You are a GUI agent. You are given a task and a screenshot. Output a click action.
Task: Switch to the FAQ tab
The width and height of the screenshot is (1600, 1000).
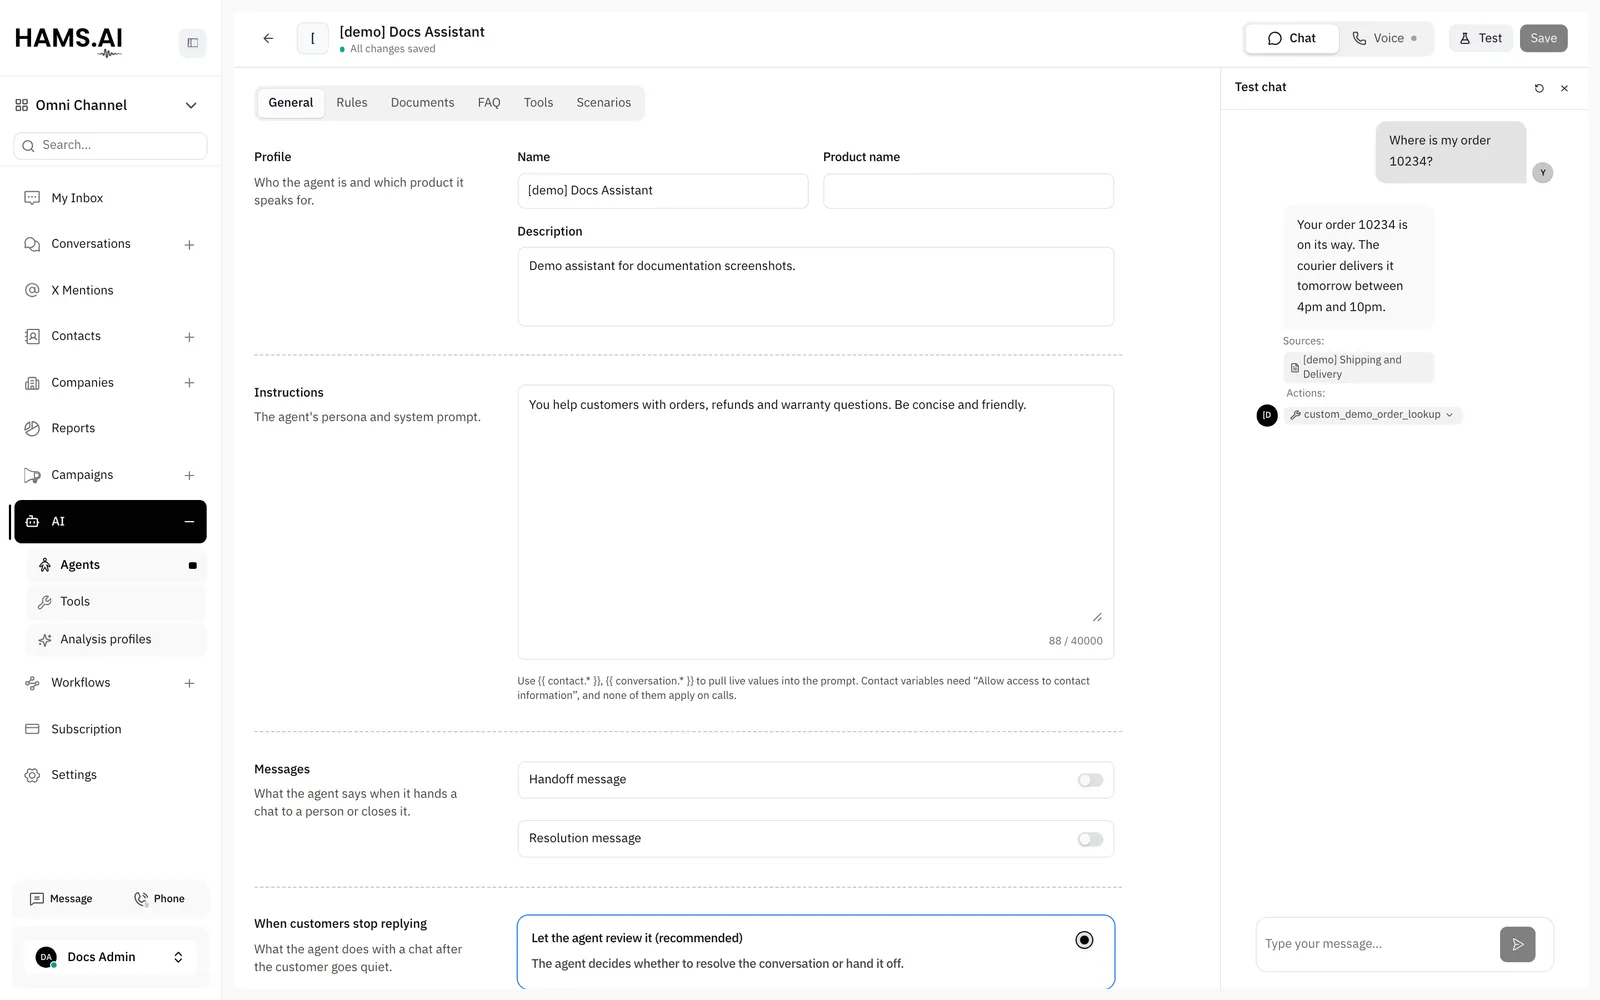[x=489, y=103]
